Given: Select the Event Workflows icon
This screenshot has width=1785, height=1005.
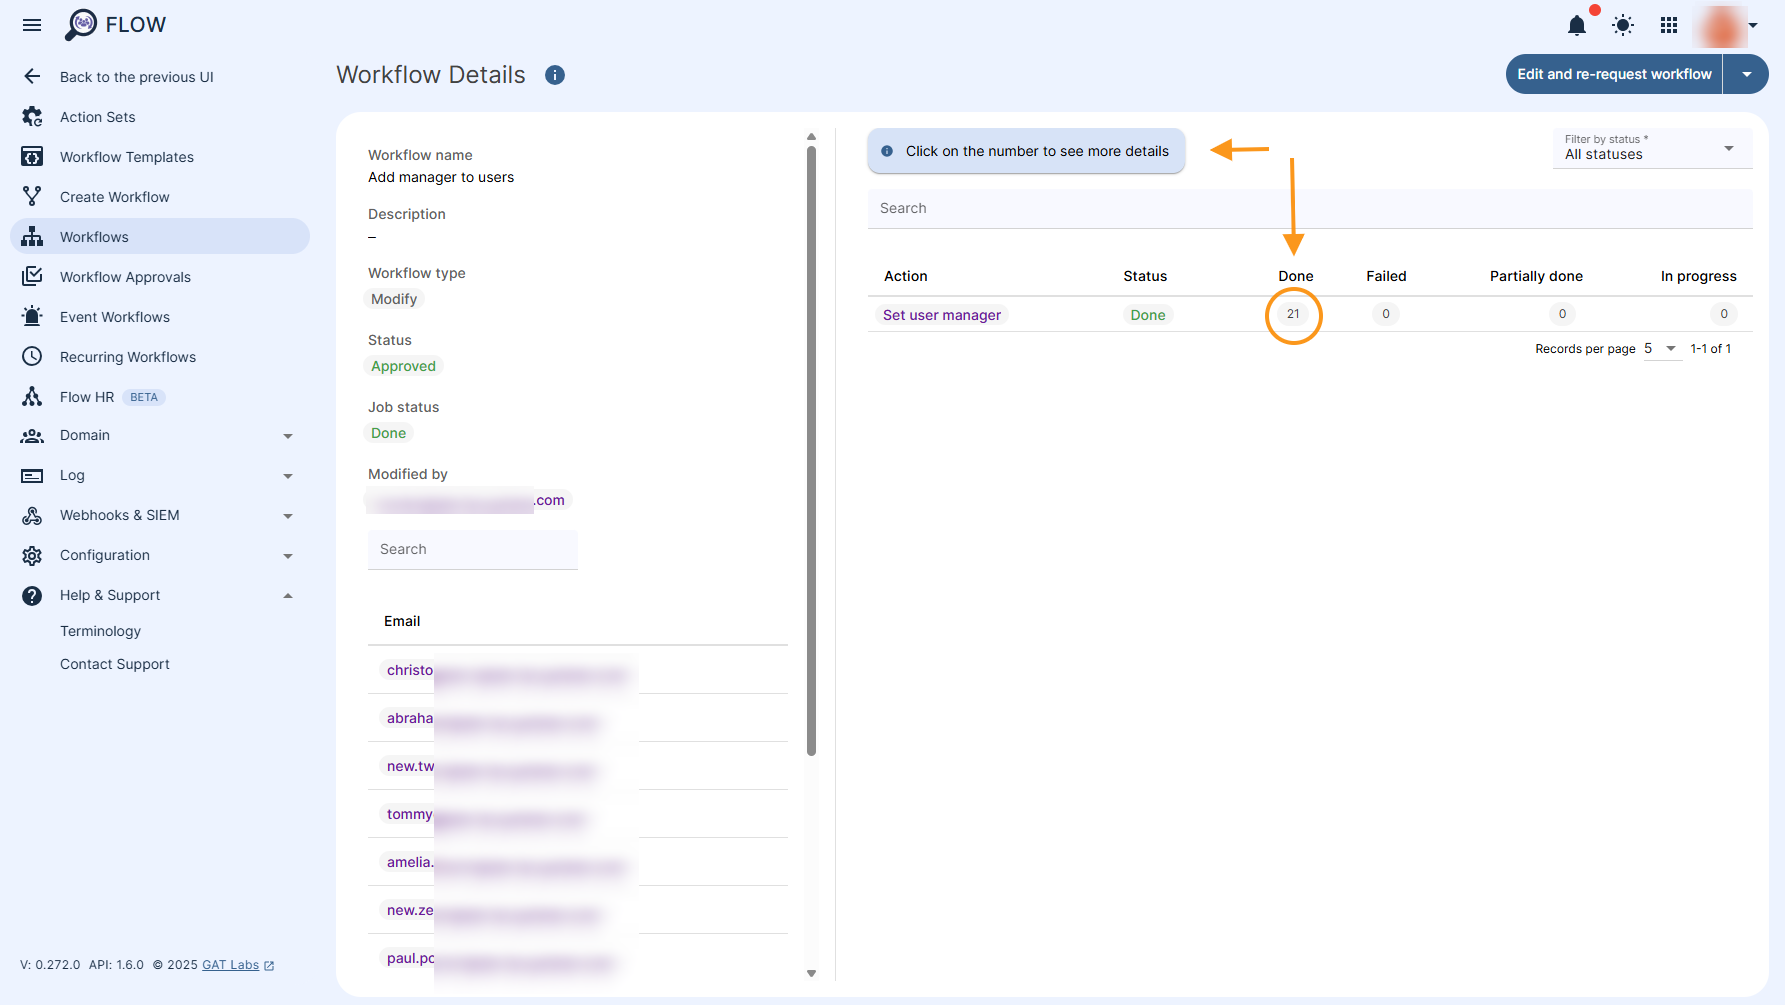Looking at the screenshot, I should (31, 316).
